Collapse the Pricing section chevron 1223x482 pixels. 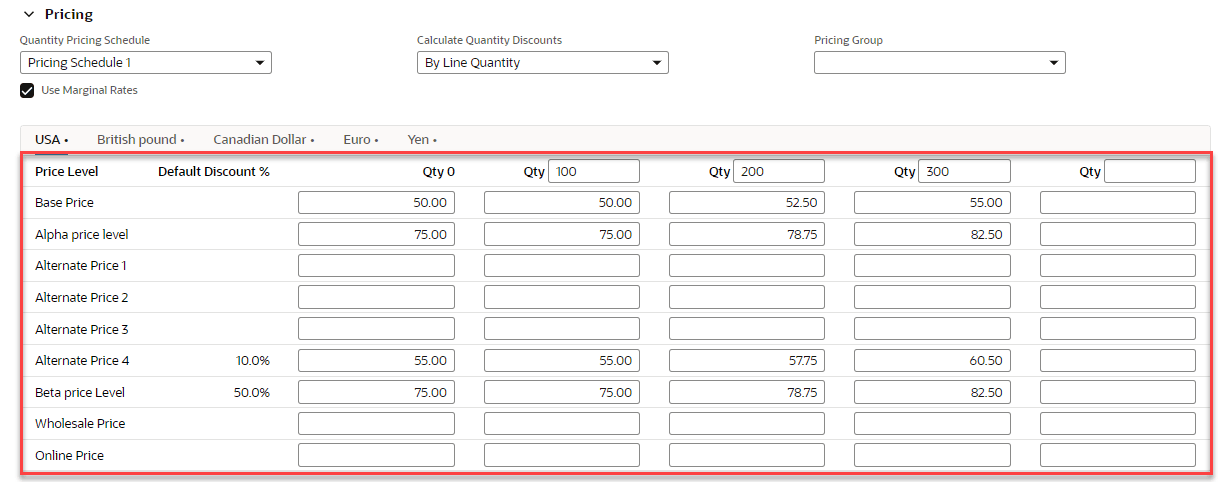27,15
